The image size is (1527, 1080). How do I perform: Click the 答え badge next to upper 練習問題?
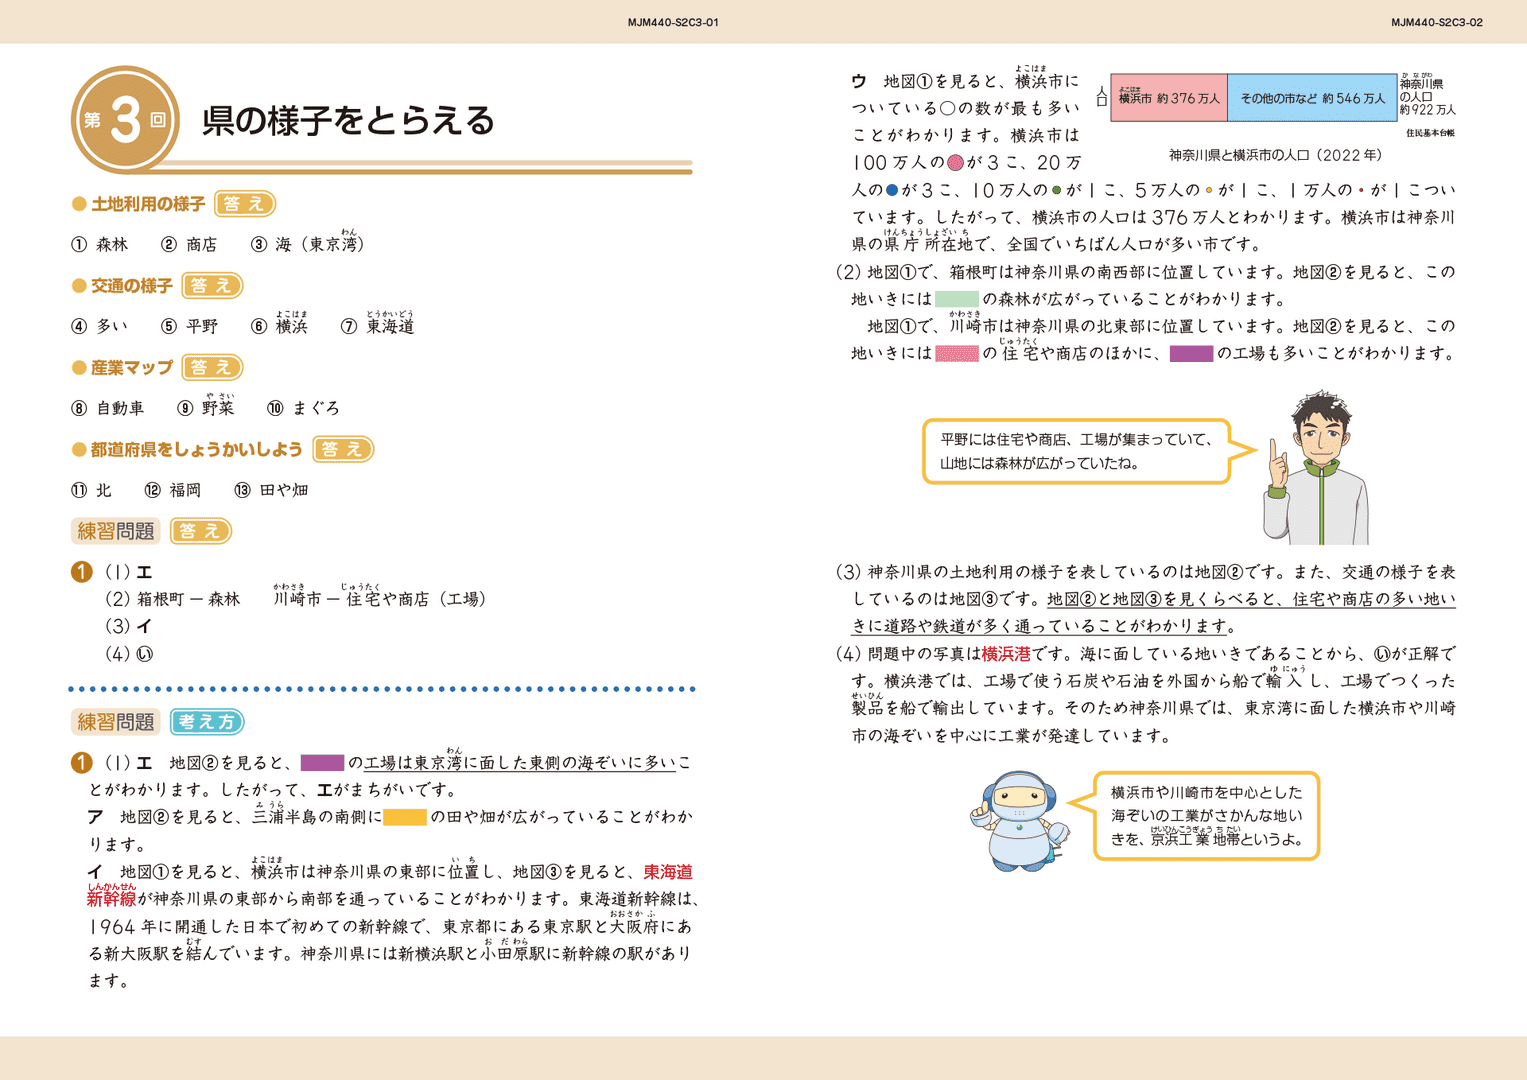point(200,531)
